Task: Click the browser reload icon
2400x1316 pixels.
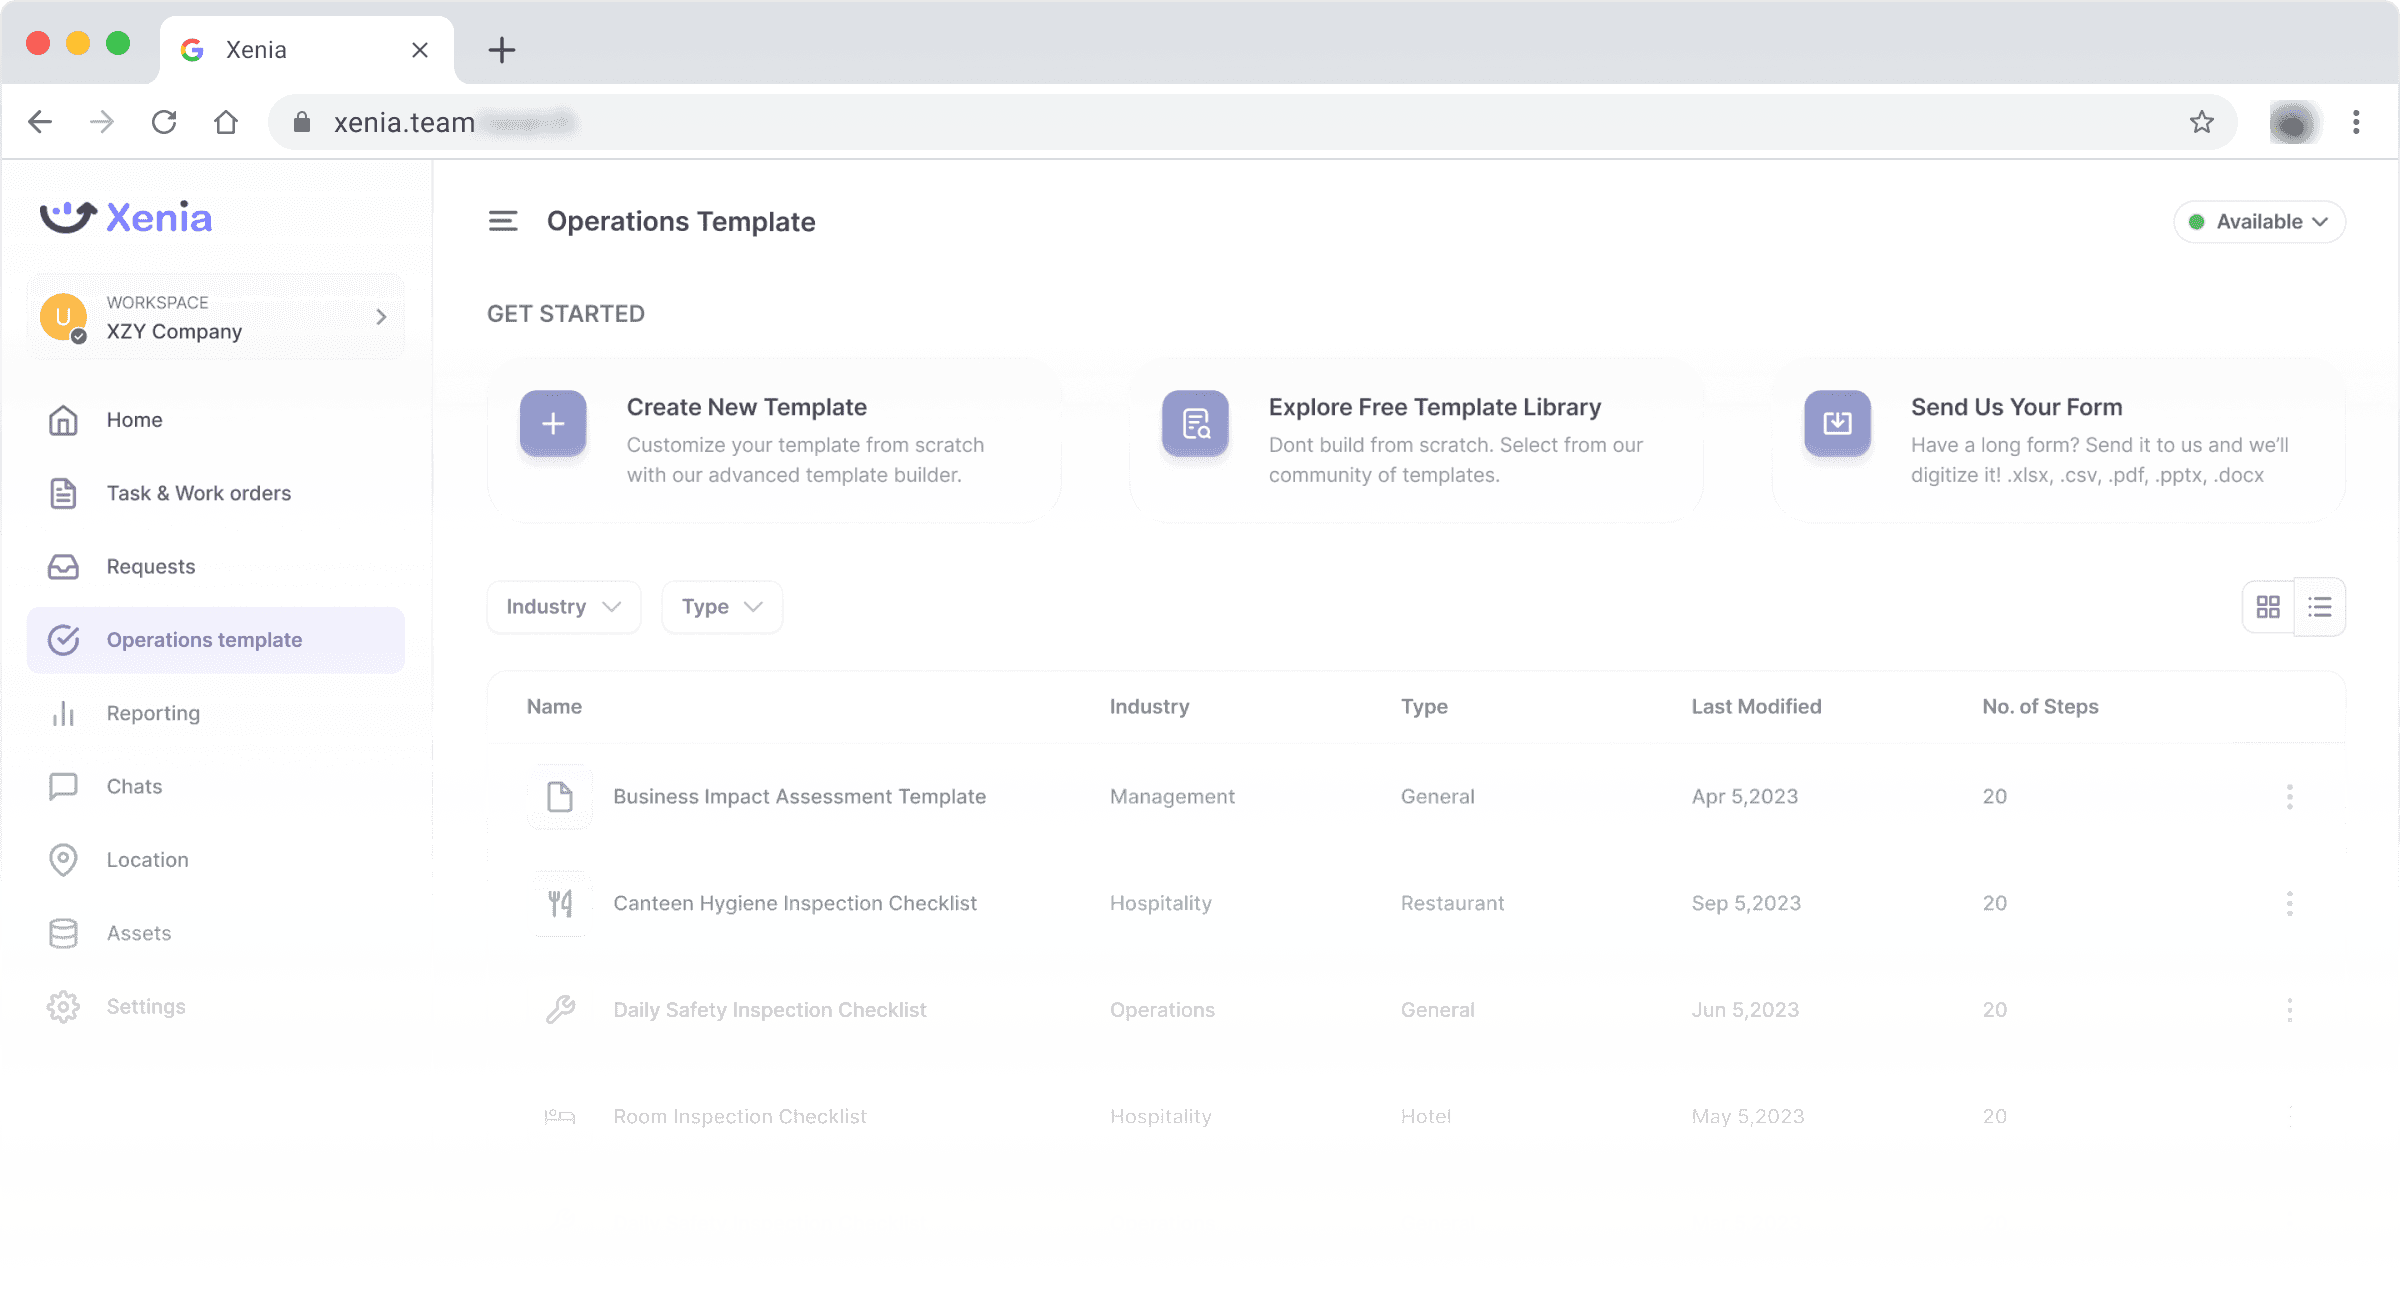Action: [x=164, y=122]
